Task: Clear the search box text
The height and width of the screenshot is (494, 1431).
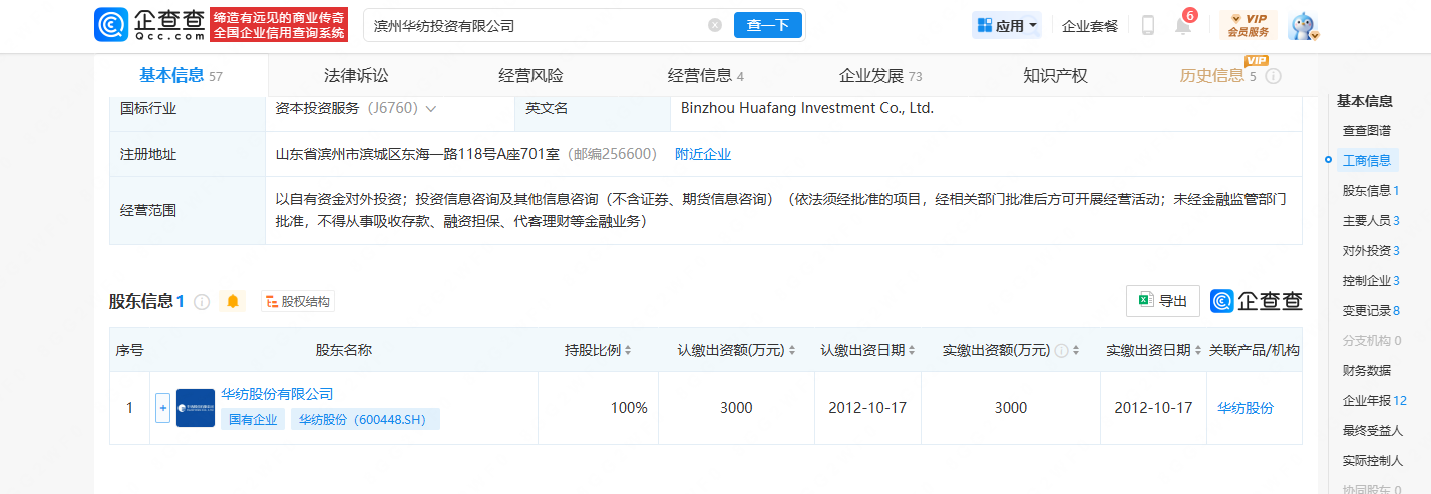Action: click(x=714, y=25)
